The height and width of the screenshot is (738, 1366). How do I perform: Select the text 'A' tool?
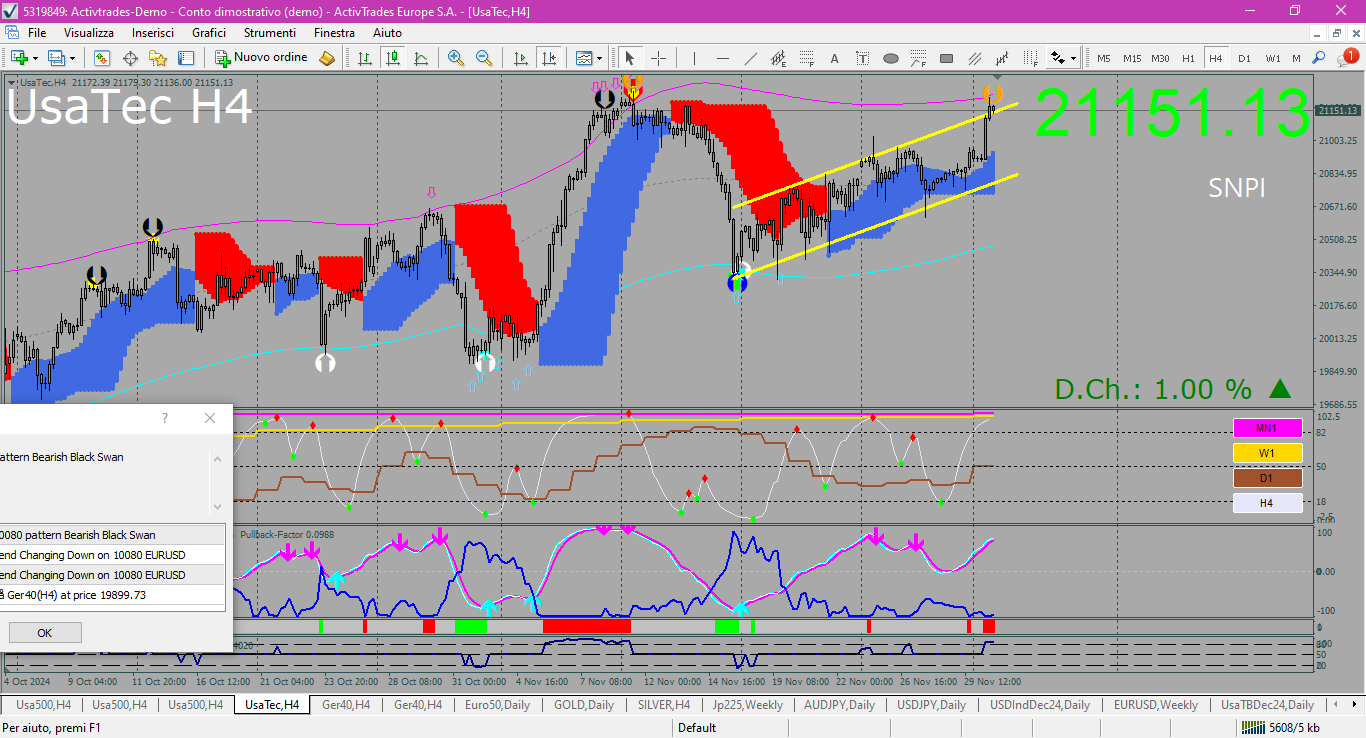pos(834,58)
